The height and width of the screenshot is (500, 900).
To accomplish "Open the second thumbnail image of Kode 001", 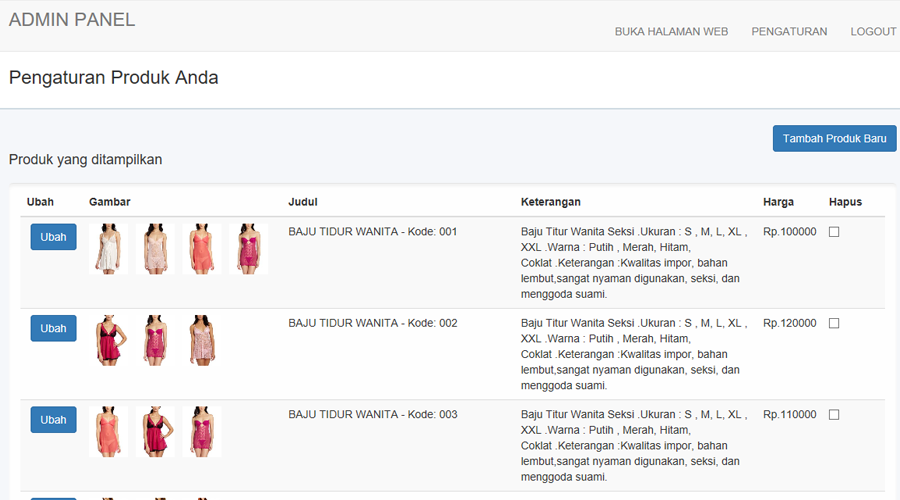I will point(155,249).
